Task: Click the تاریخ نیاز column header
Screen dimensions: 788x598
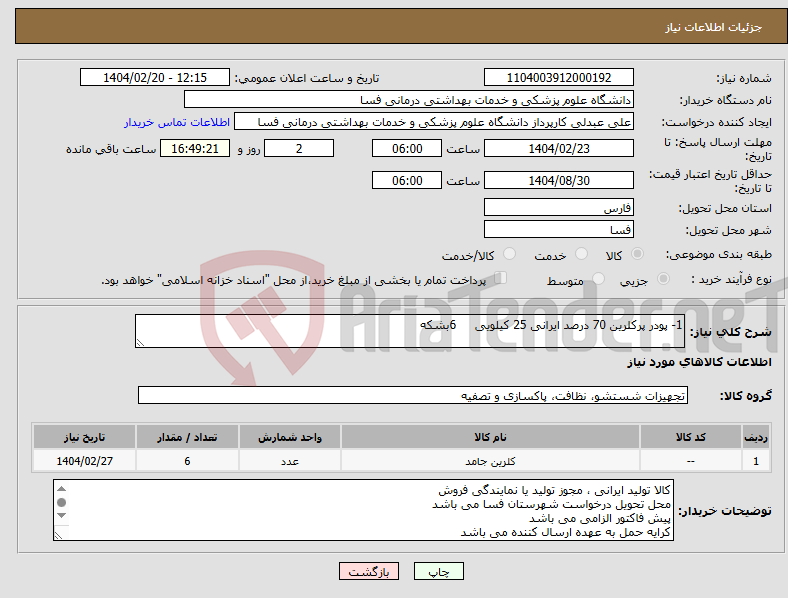Action: 84,437
